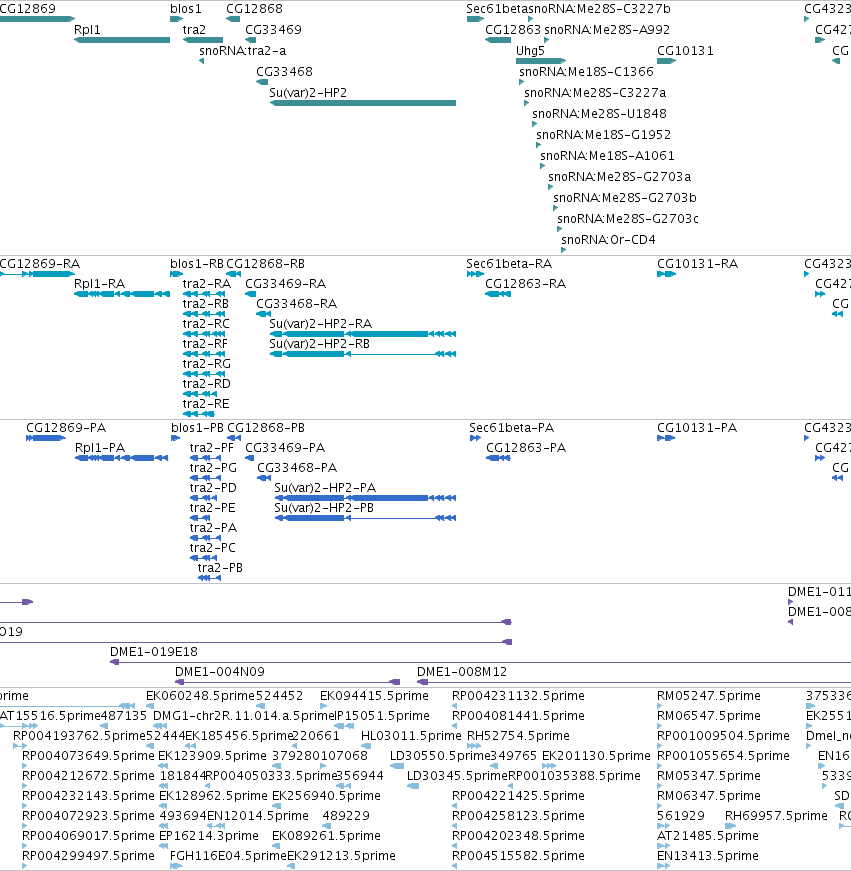
Task: Select the Sec61beta-PA protein label
Action: click(512, 428)
